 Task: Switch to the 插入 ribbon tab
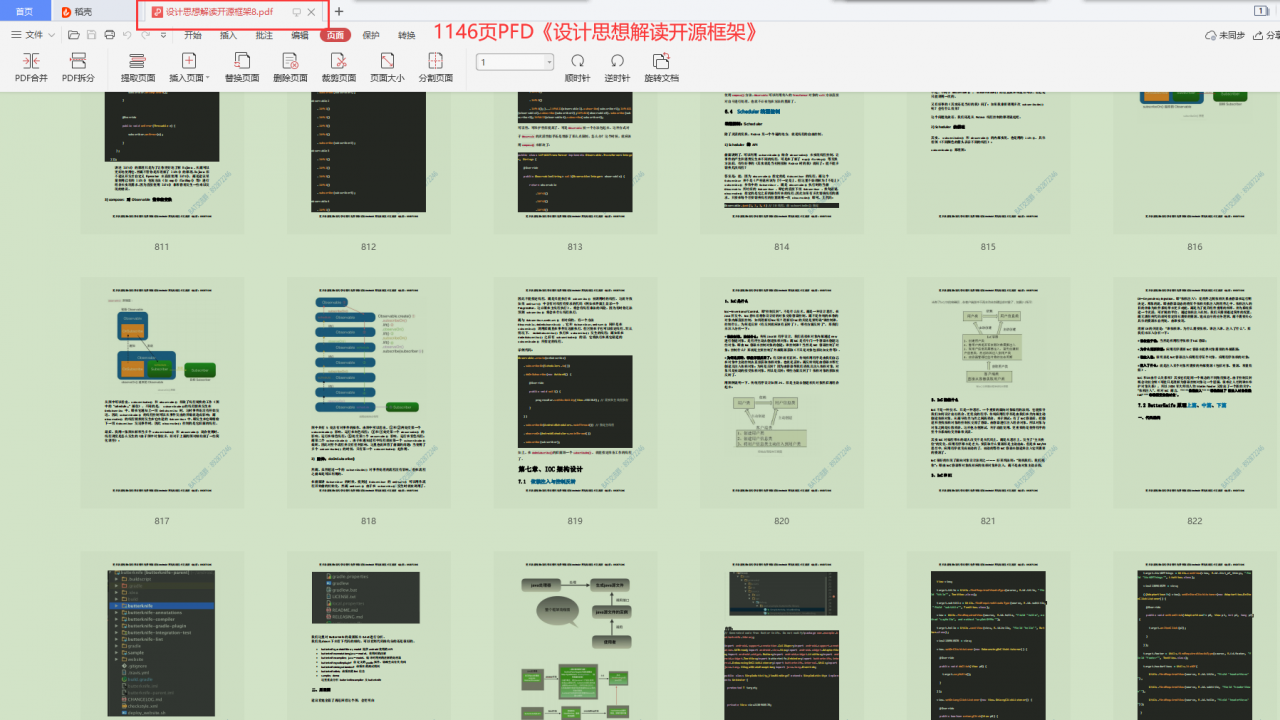229,35
